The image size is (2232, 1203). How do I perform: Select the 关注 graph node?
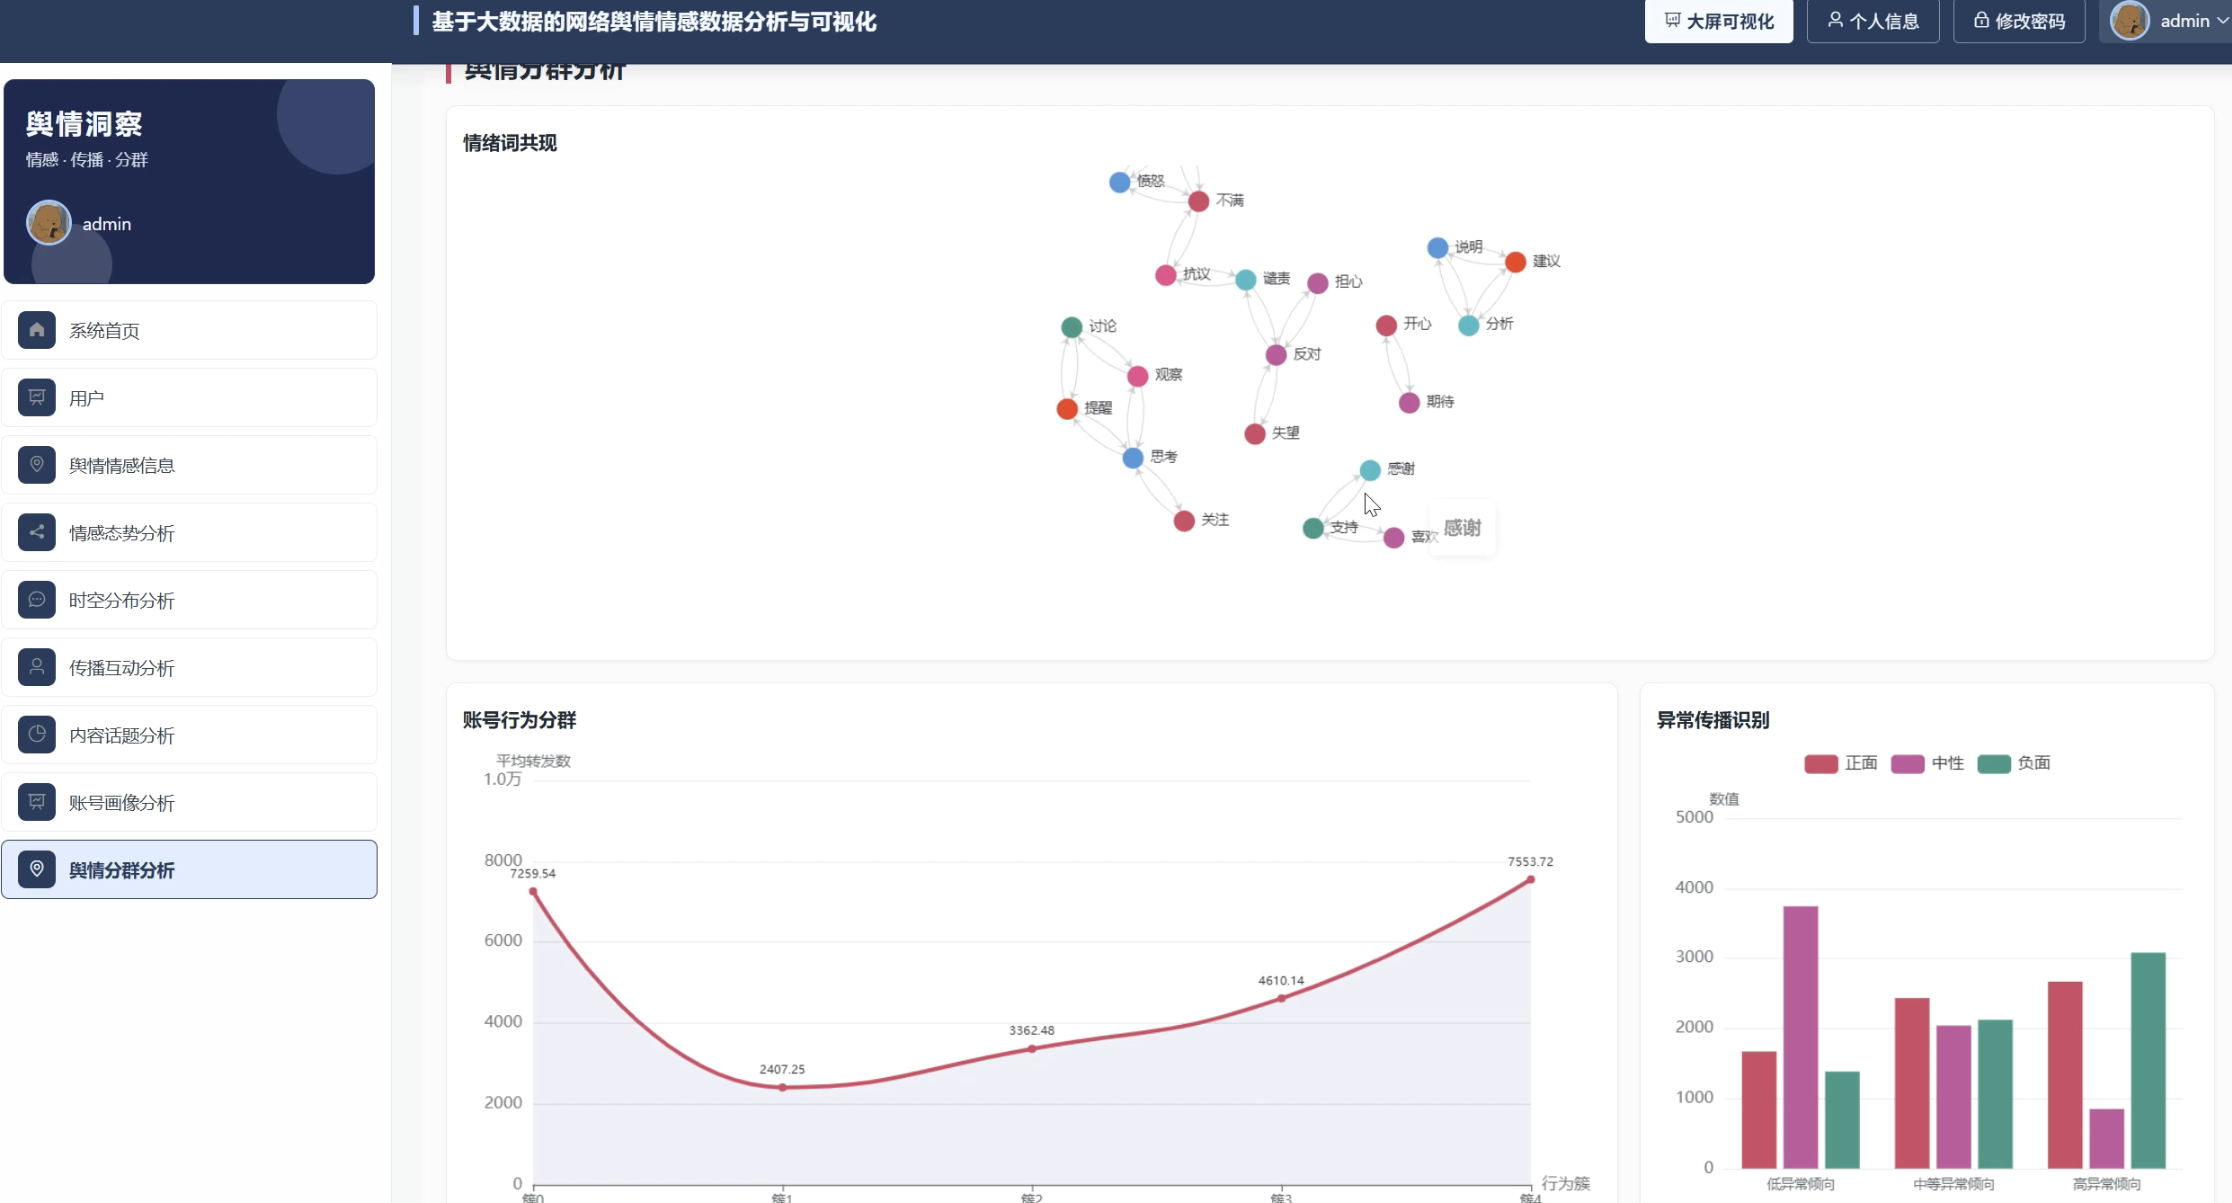click(1184, 521)
